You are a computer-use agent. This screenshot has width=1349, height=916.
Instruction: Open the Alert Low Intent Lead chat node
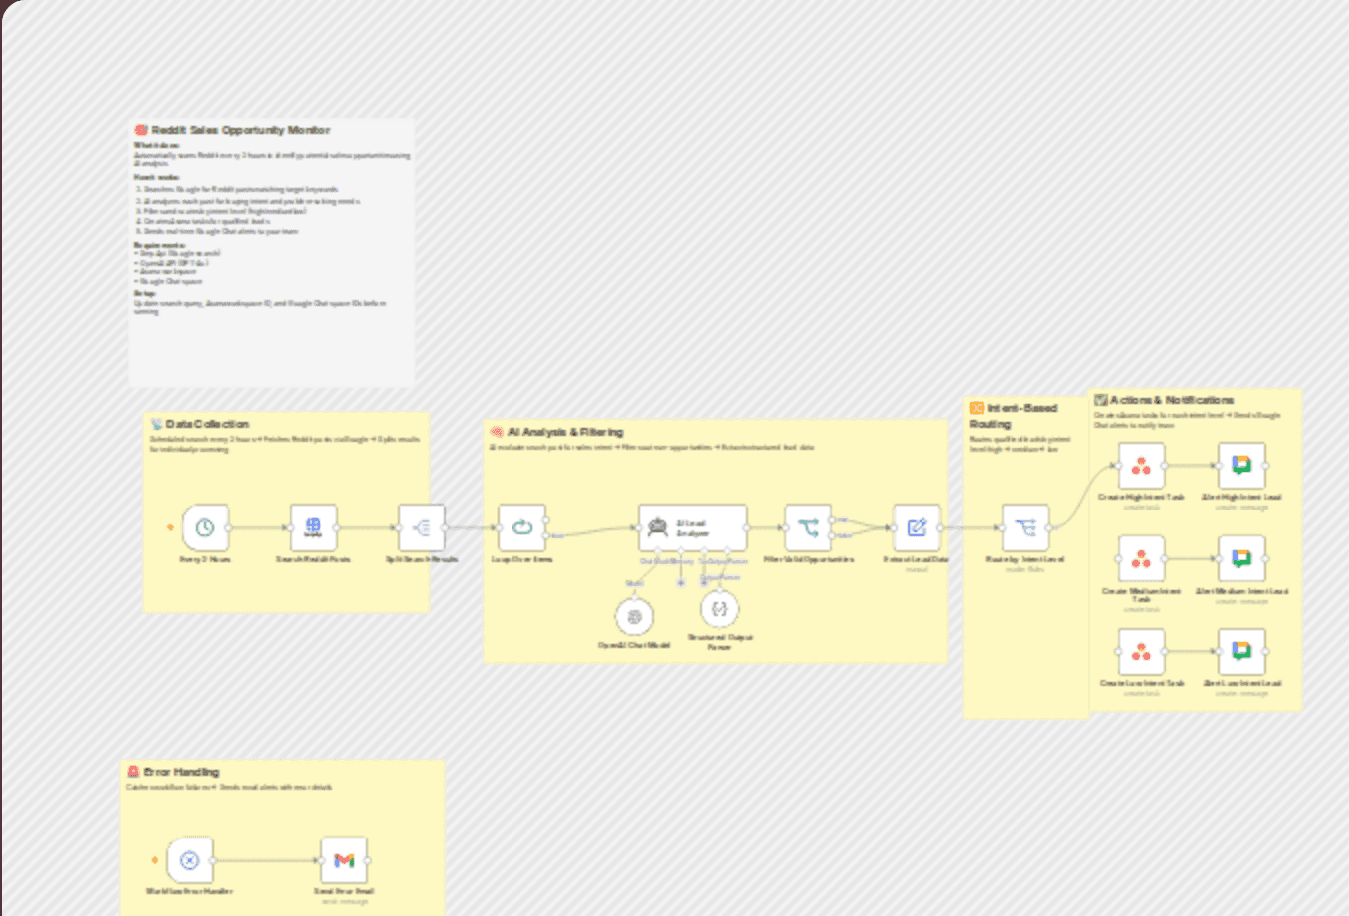coord(1242,652)
